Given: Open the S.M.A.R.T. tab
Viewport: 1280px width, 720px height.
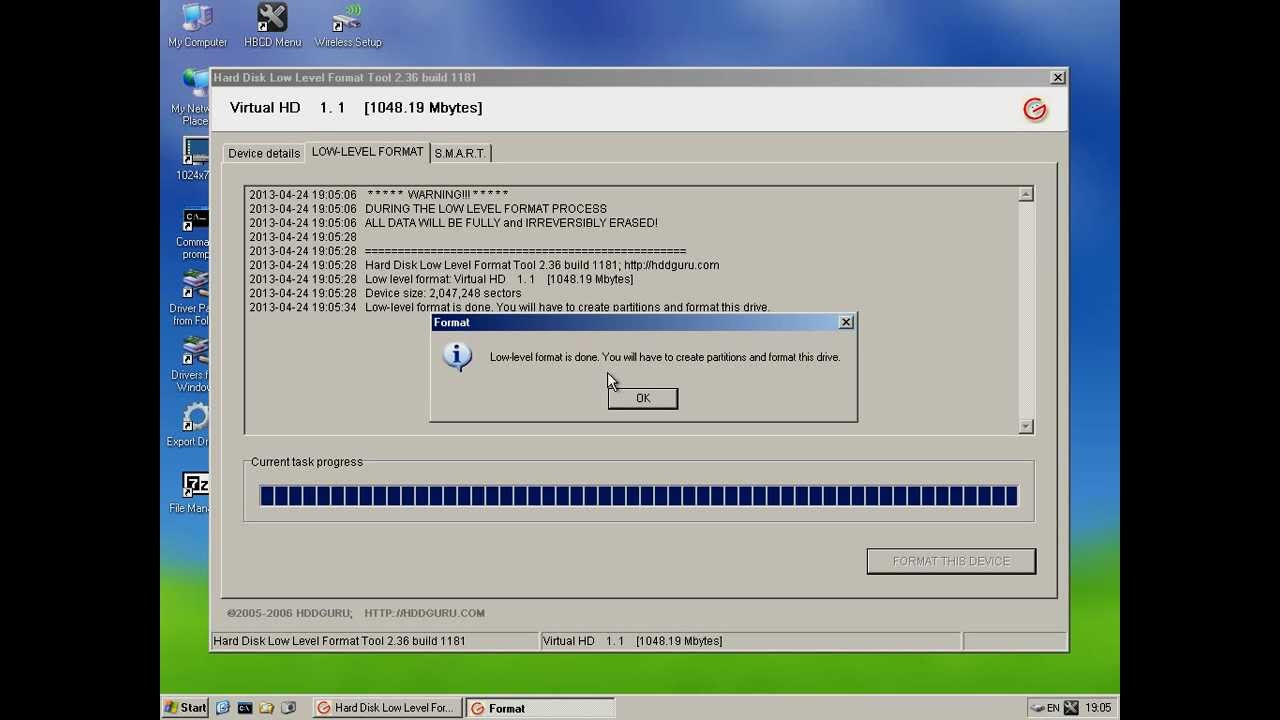Looking at the screenshot, I should pyautogui.click(x=460, y=153).
